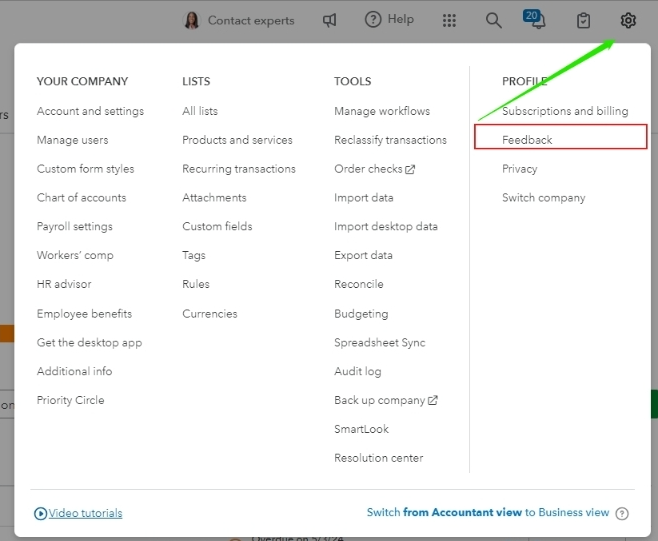Open Chart of accounts
Viewport: 658px width, 541px height.
81,198
